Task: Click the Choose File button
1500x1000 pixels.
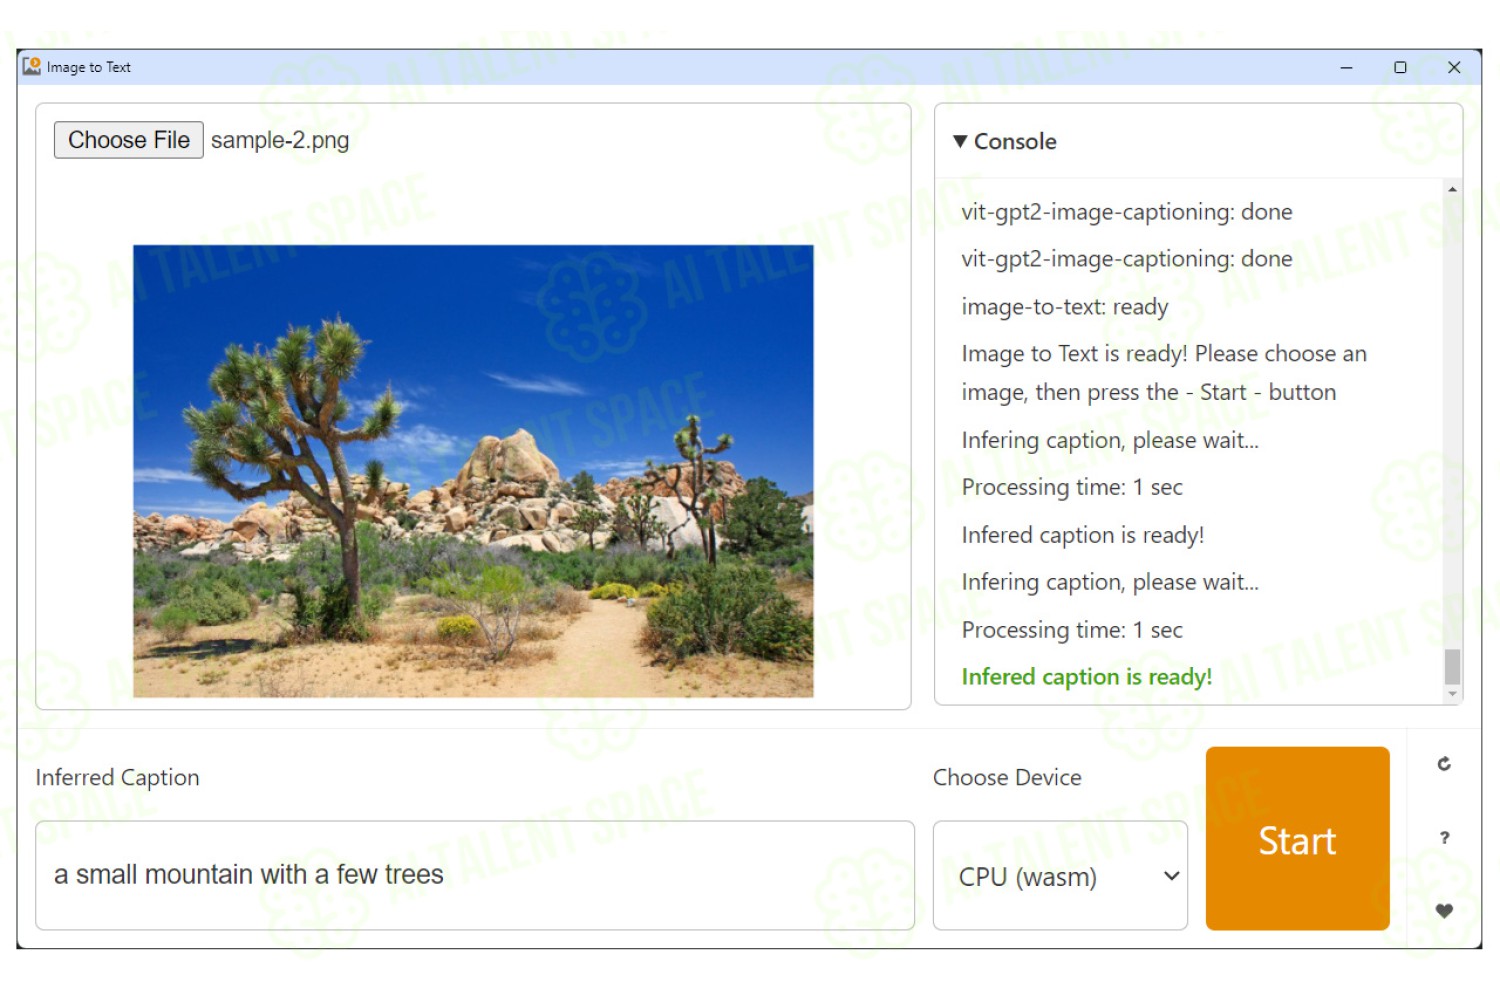Action: point(128,140)
